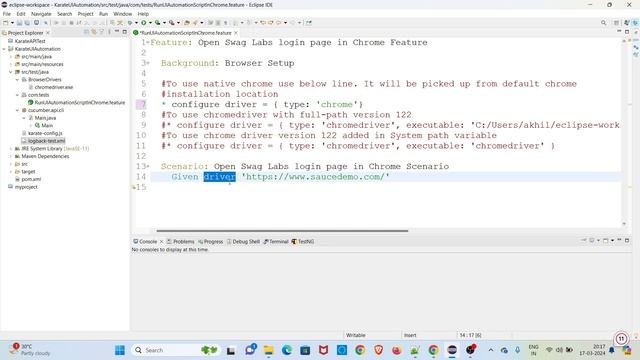Select the KarateAPITest project
The height and width of the screenshot is (360, 640).
(x=30, y=41)
